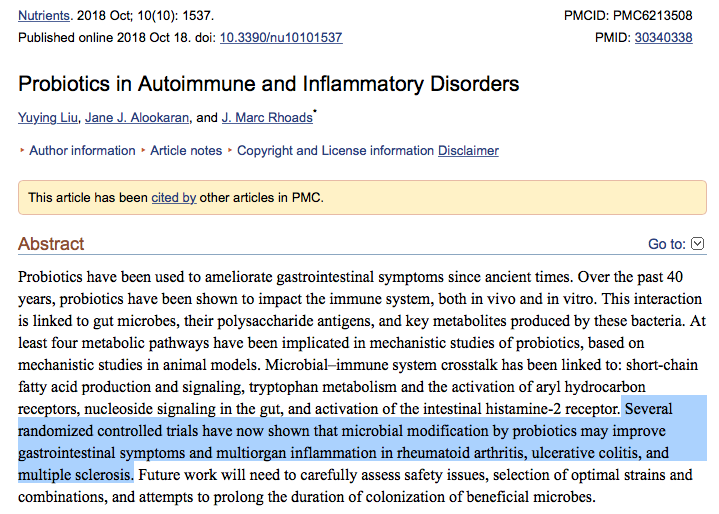Expand Copyright and License information
Screen dimensions: 719x514
tap(335, 151)
